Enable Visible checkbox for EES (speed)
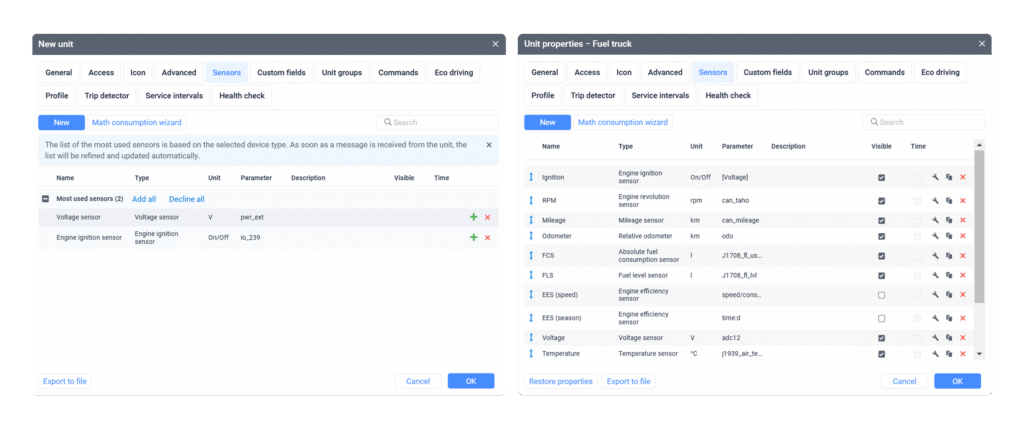The image size is (1024, 430). [881, 295]
